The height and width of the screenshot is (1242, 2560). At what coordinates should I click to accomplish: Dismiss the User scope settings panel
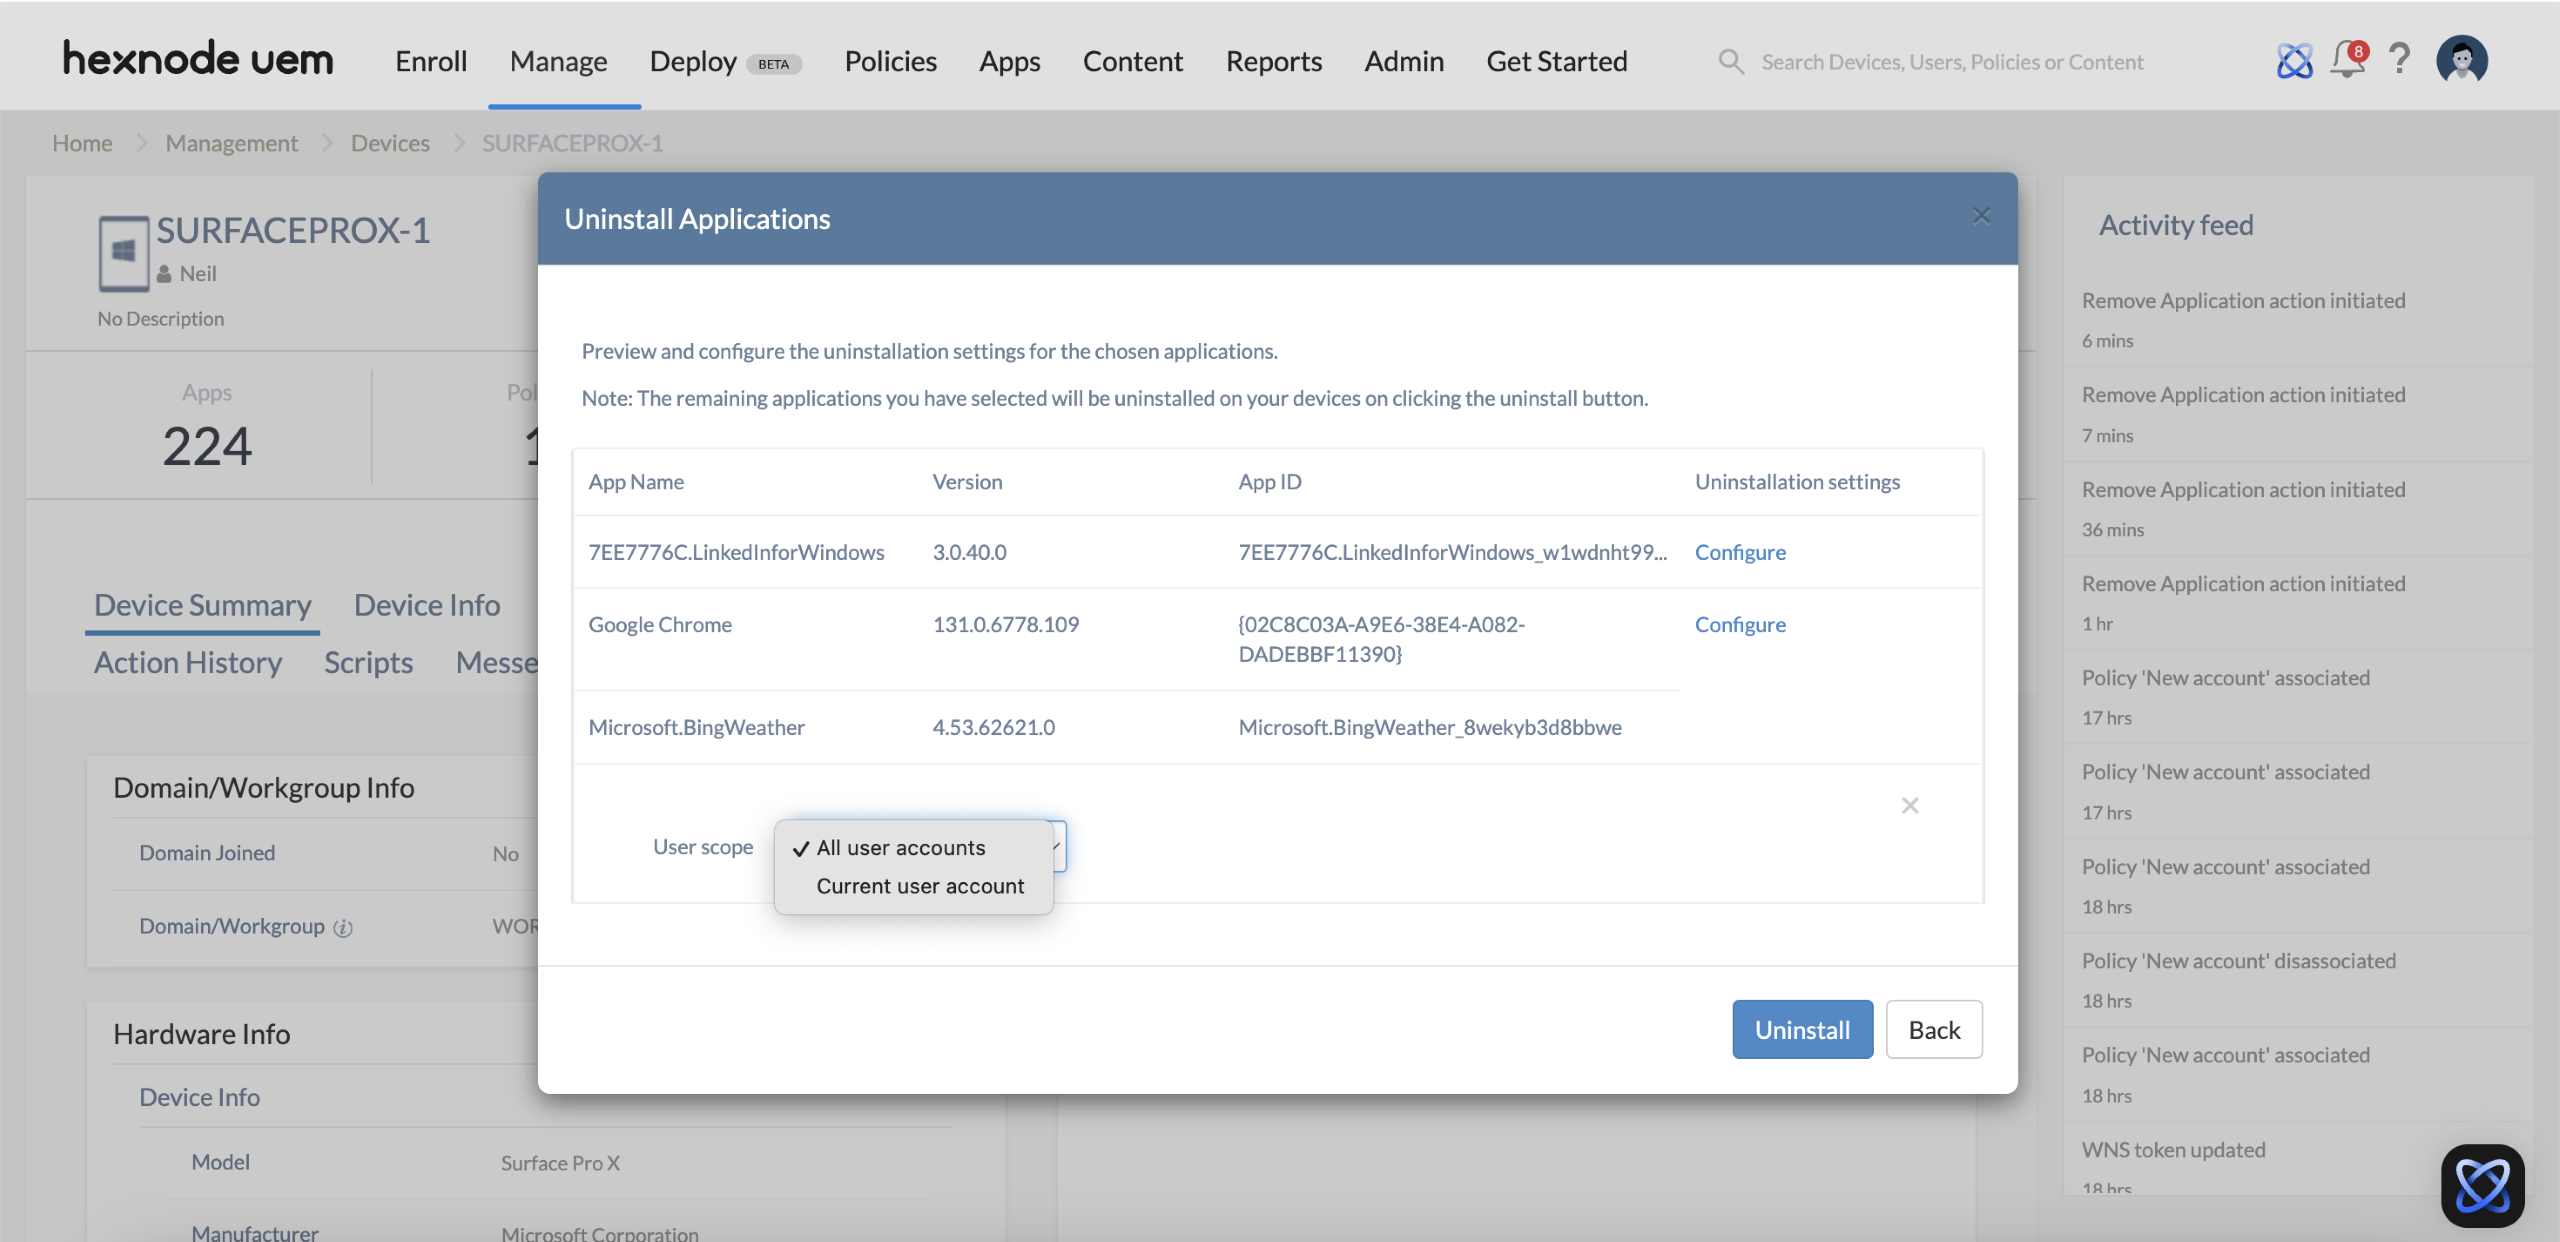1910,805
